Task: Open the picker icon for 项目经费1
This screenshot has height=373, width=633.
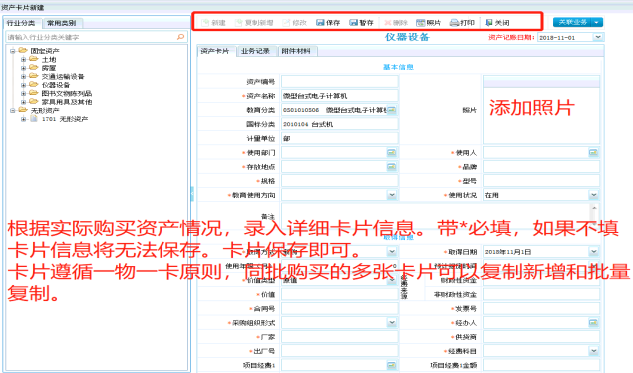Action: (x=391, y=365)
